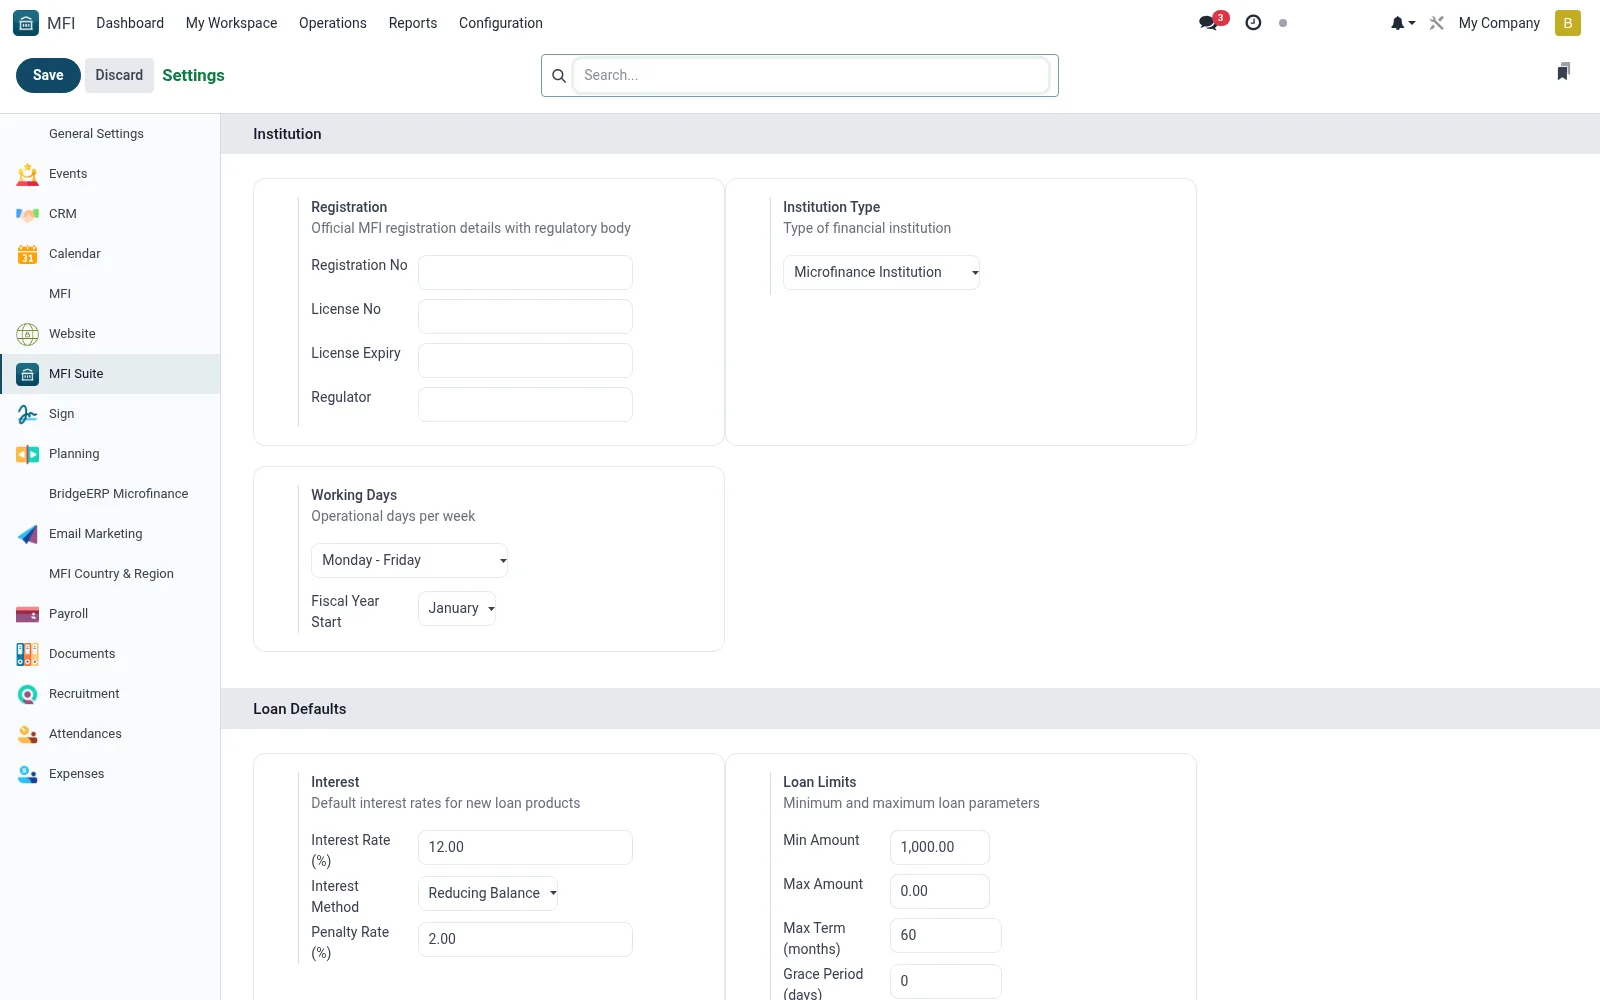Screen dimensions: 1600x1000
Task: Select MFI Country & Region in the sidebar
Action: 110,574
